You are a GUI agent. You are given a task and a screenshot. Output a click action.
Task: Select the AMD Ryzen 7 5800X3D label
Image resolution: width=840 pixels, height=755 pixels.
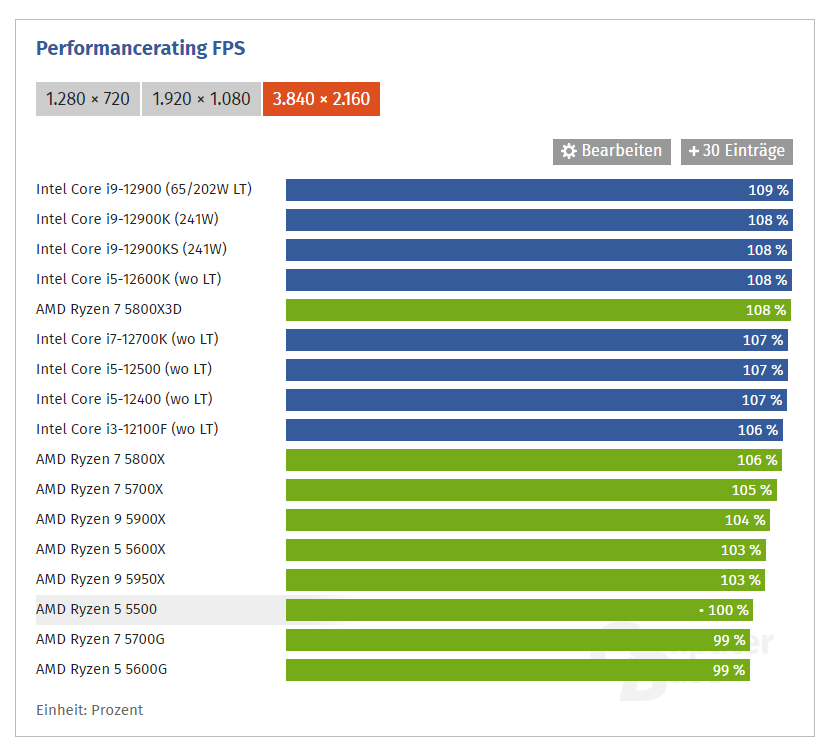109,310
